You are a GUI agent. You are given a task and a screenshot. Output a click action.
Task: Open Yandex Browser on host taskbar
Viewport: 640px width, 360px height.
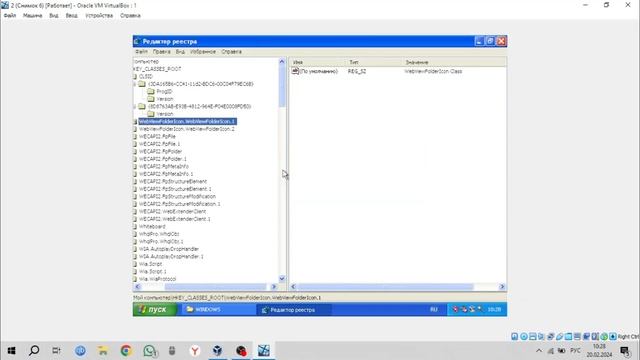pyautogui.click(x=195, y=350)
